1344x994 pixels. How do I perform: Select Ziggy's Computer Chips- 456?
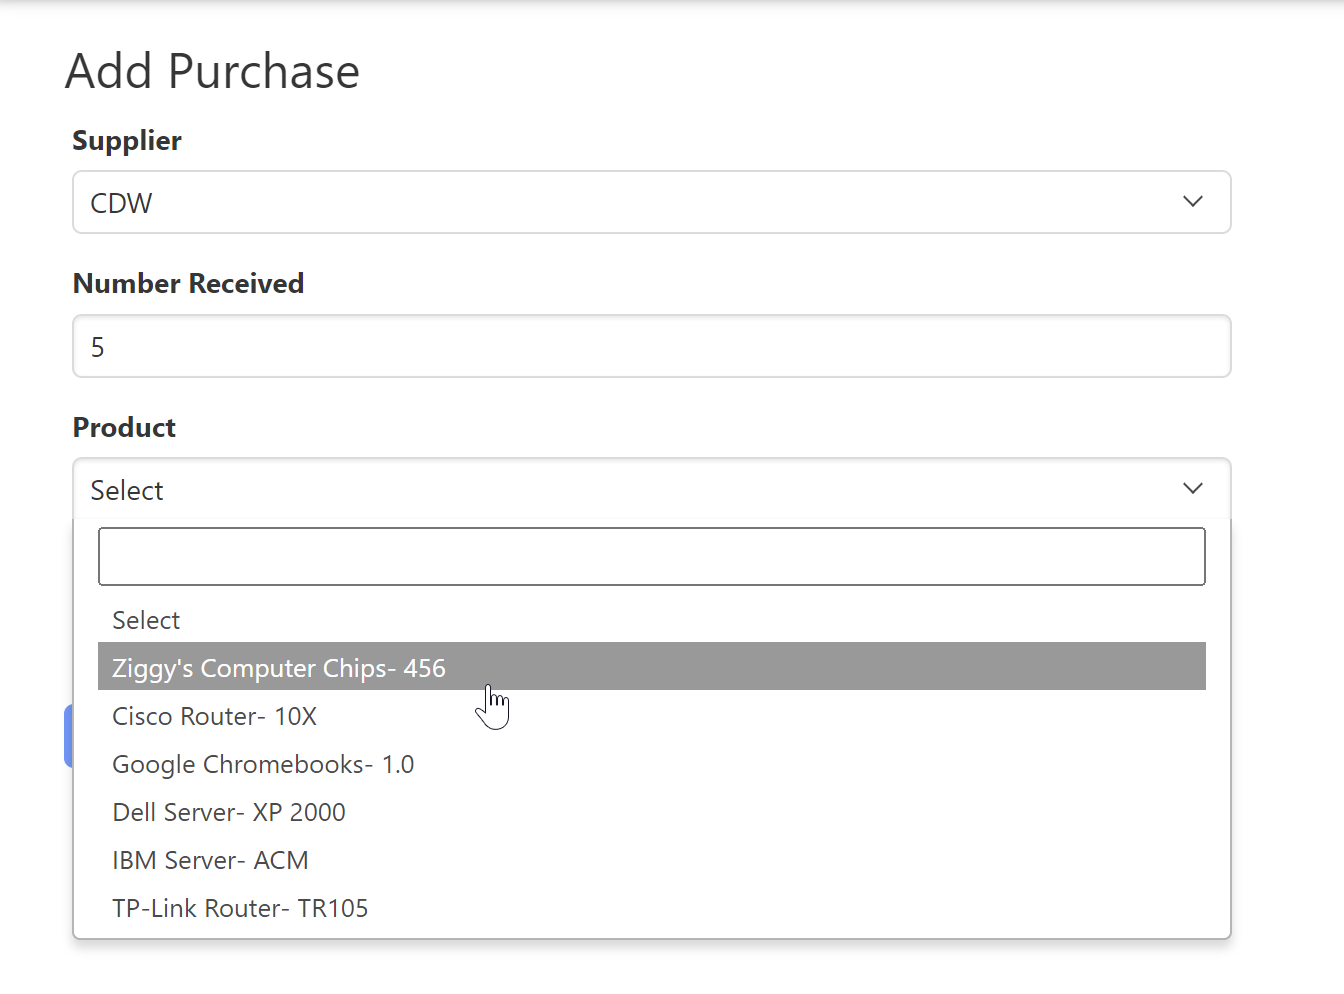click(x=279, y=667)
